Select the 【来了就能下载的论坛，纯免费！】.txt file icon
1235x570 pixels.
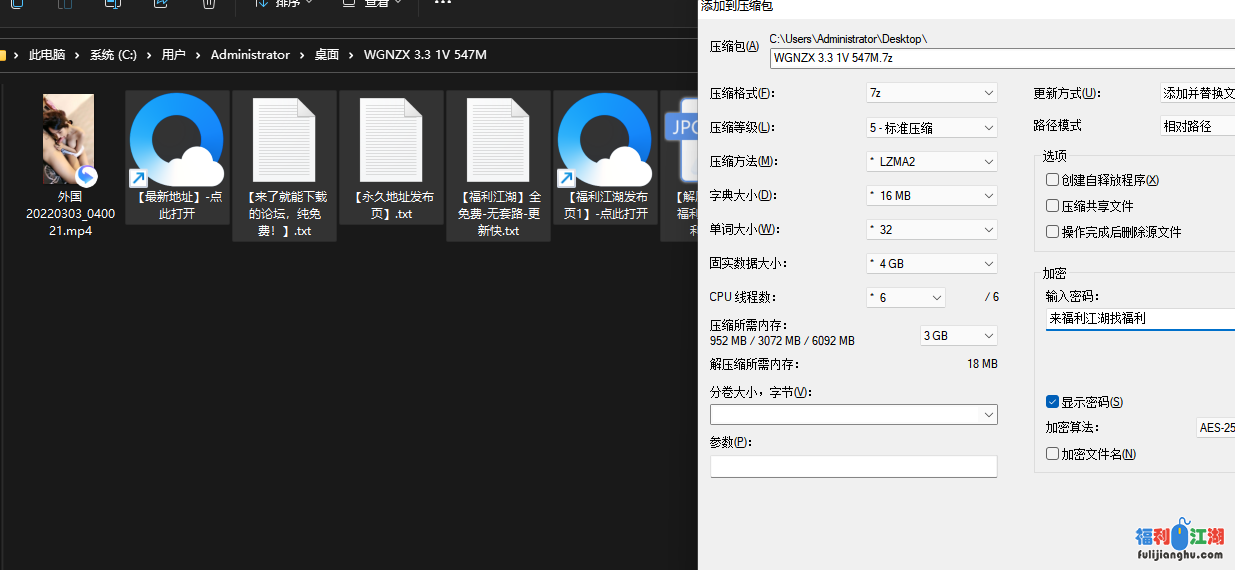[x=284, y=140]
